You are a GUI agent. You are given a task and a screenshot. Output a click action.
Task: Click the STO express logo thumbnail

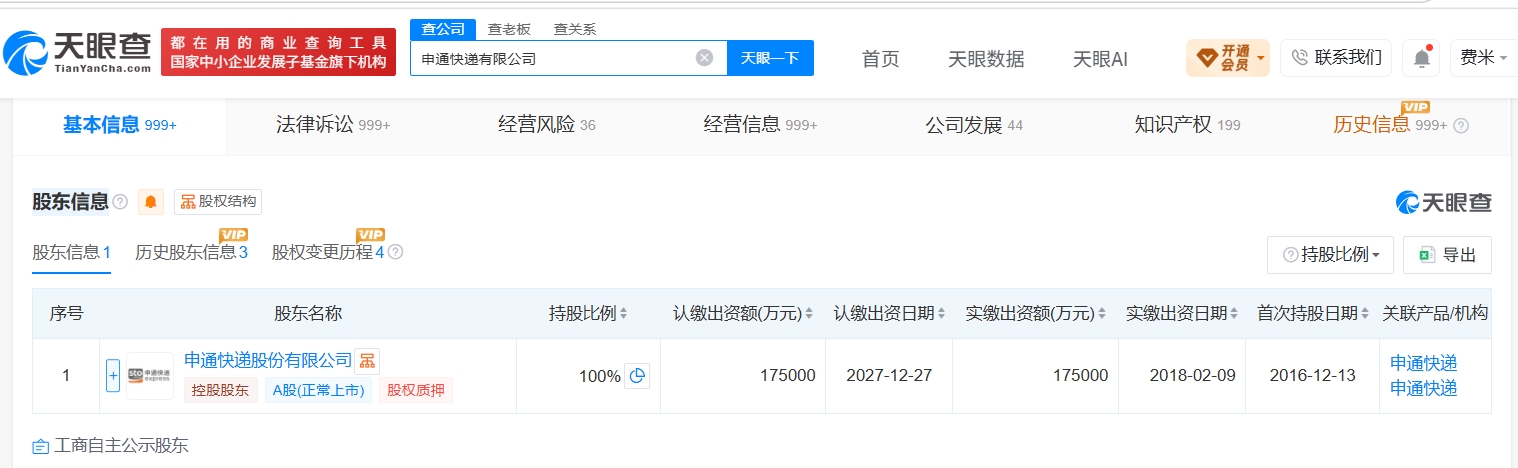(149, 376)
